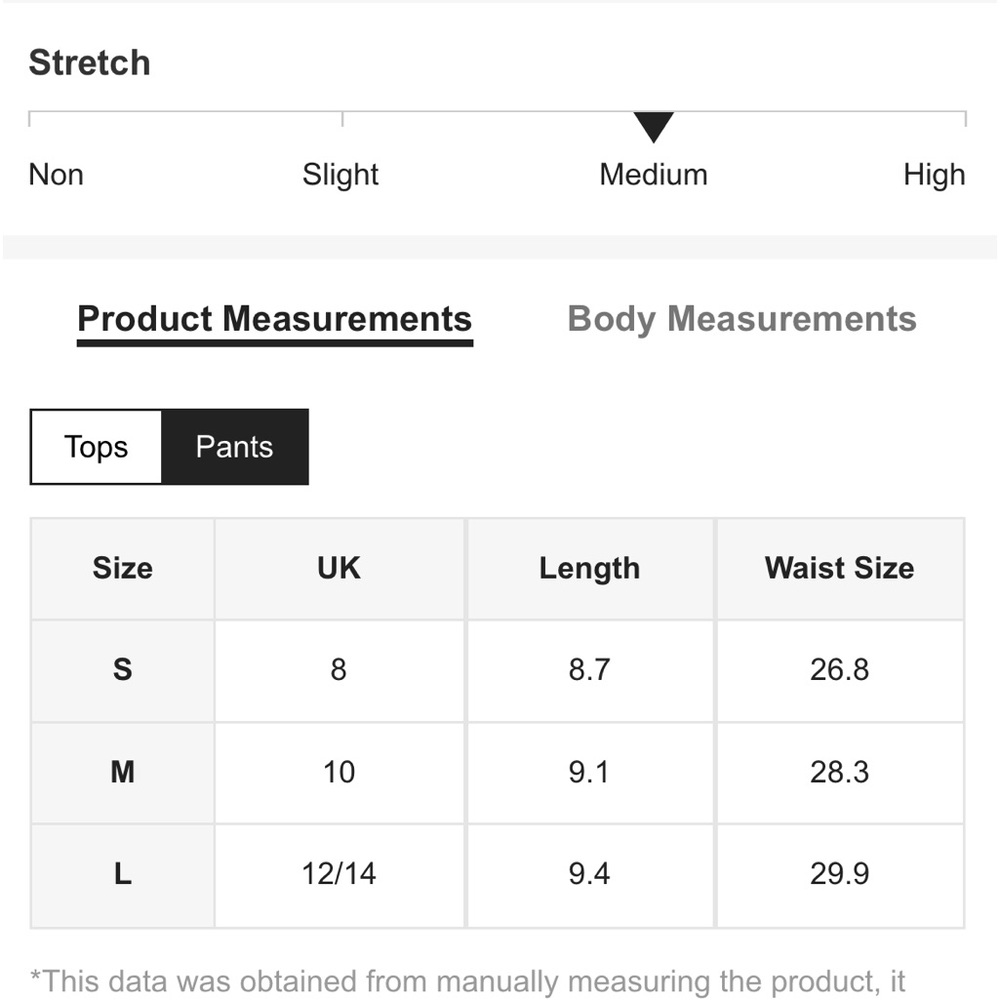Select the S size row
Image resolution: width=1000 pixels, height=1000 pixels.
(497, 670)
